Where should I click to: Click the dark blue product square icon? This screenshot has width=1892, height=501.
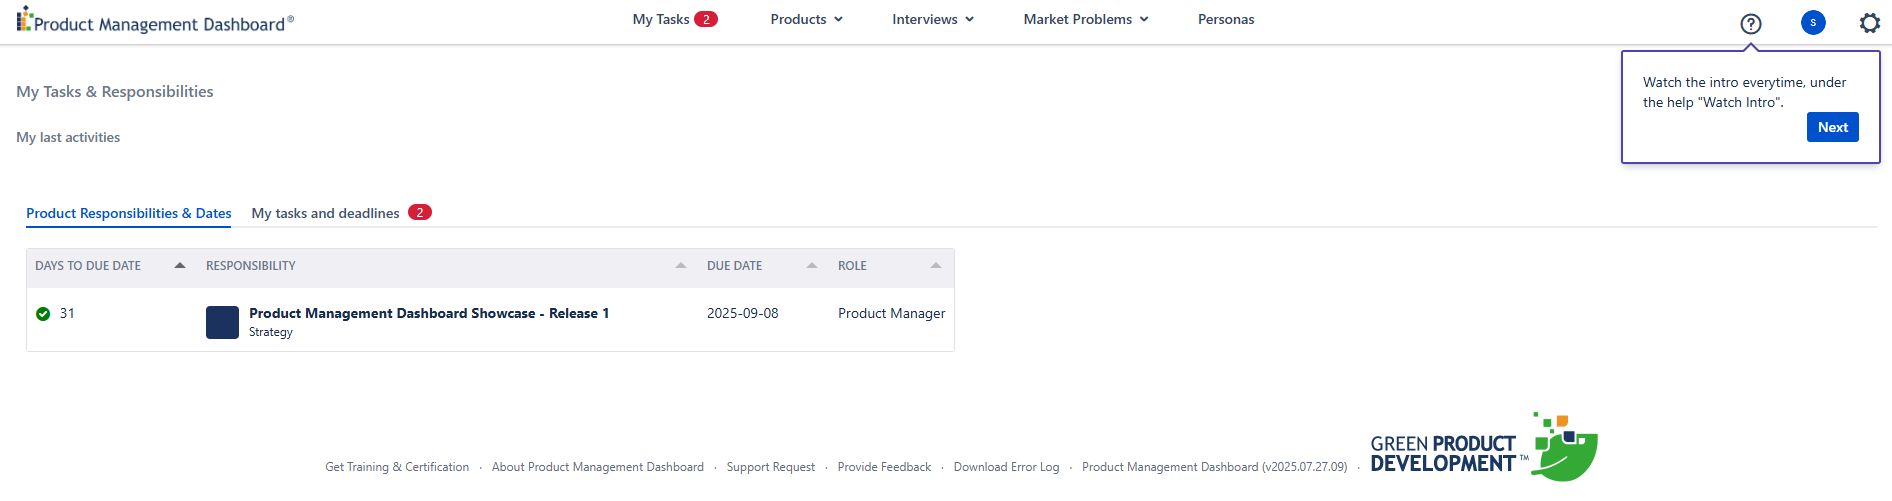tap(222, 322)
